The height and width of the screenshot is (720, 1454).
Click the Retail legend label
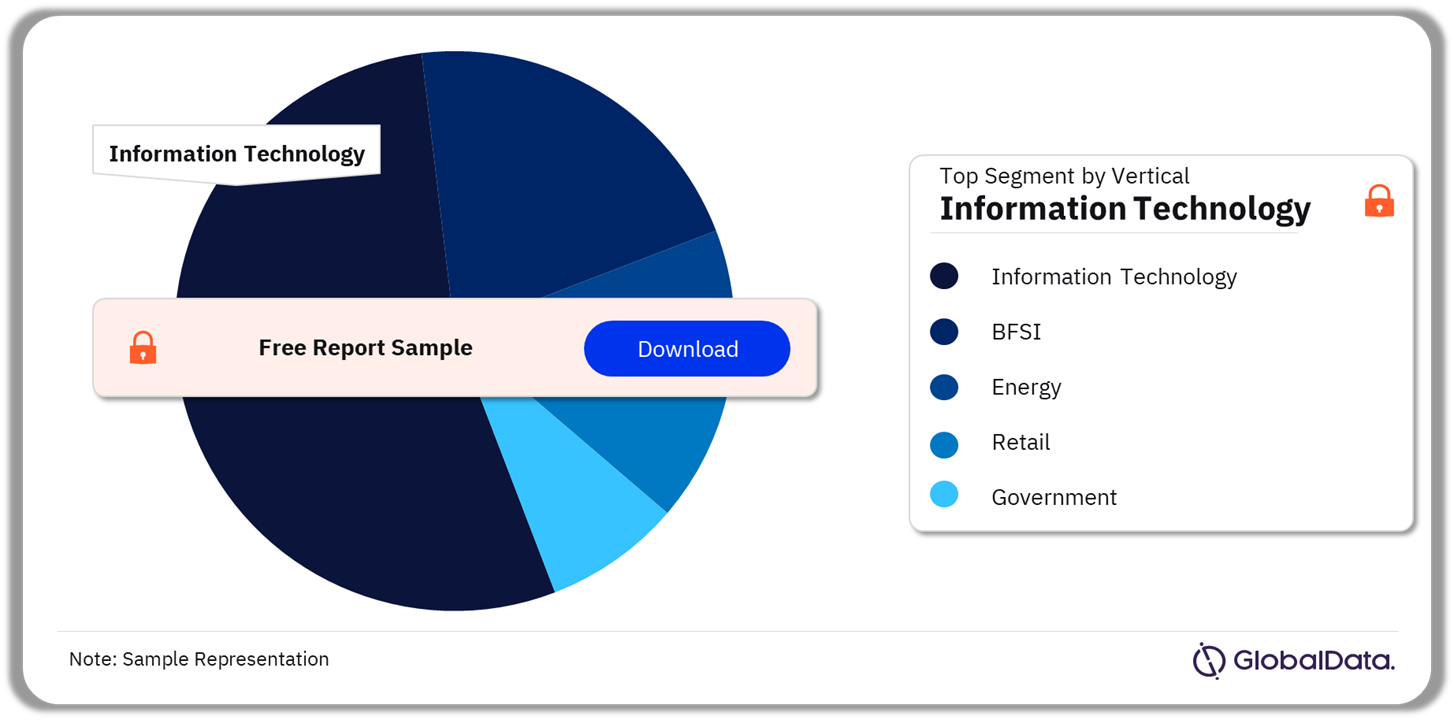point(1021,443)
